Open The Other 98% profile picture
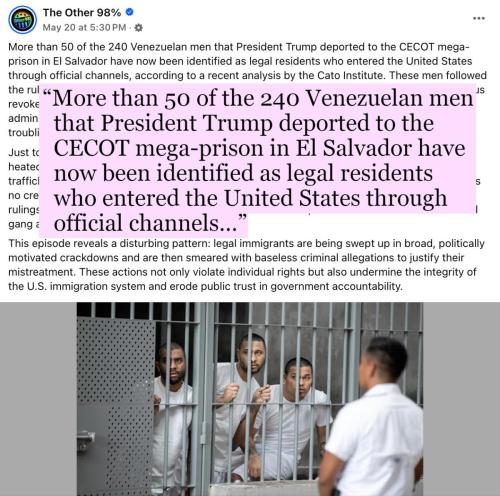The width and height of the screenshot is (500, 496). click(x=22, y=20)
